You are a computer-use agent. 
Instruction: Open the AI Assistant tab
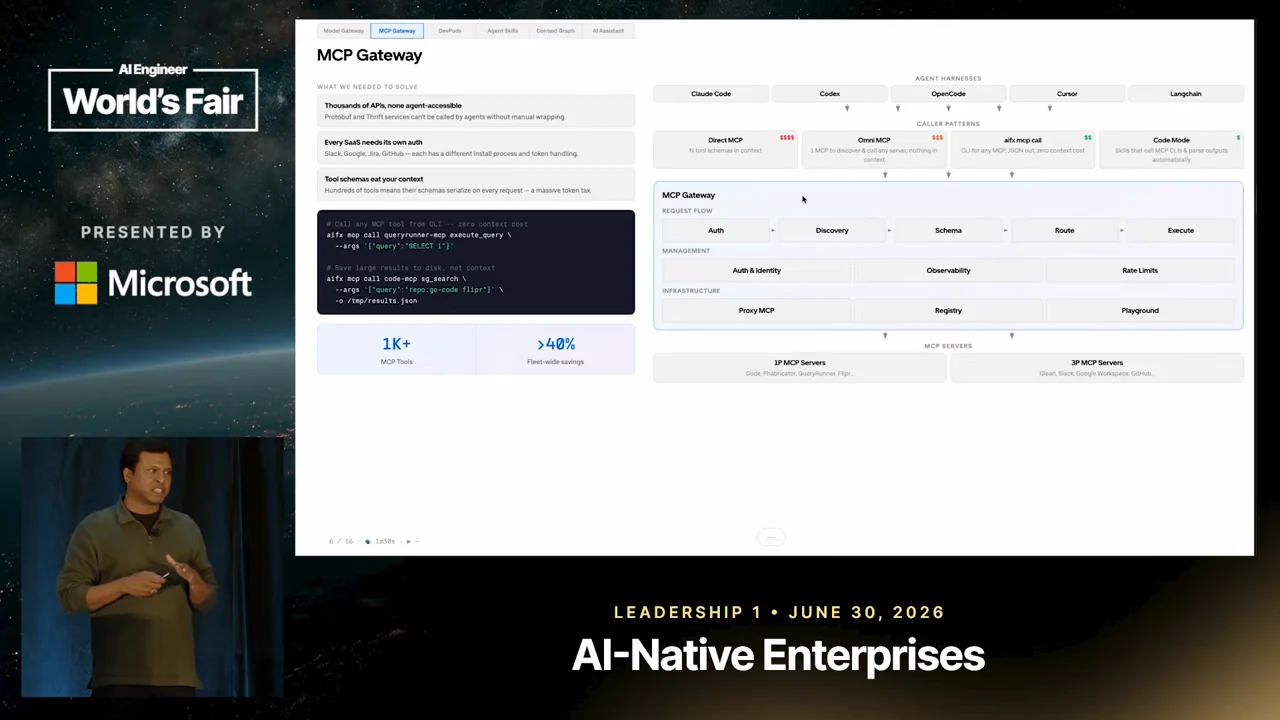(x=608, y=31)
